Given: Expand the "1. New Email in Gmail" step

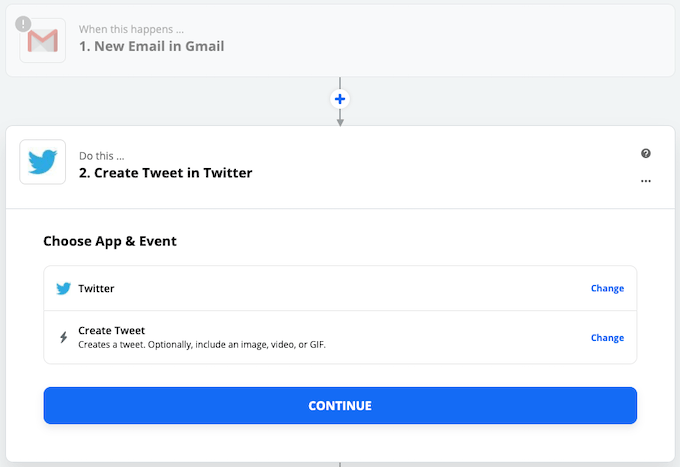Looking at the screenshot, I should 152,46.
